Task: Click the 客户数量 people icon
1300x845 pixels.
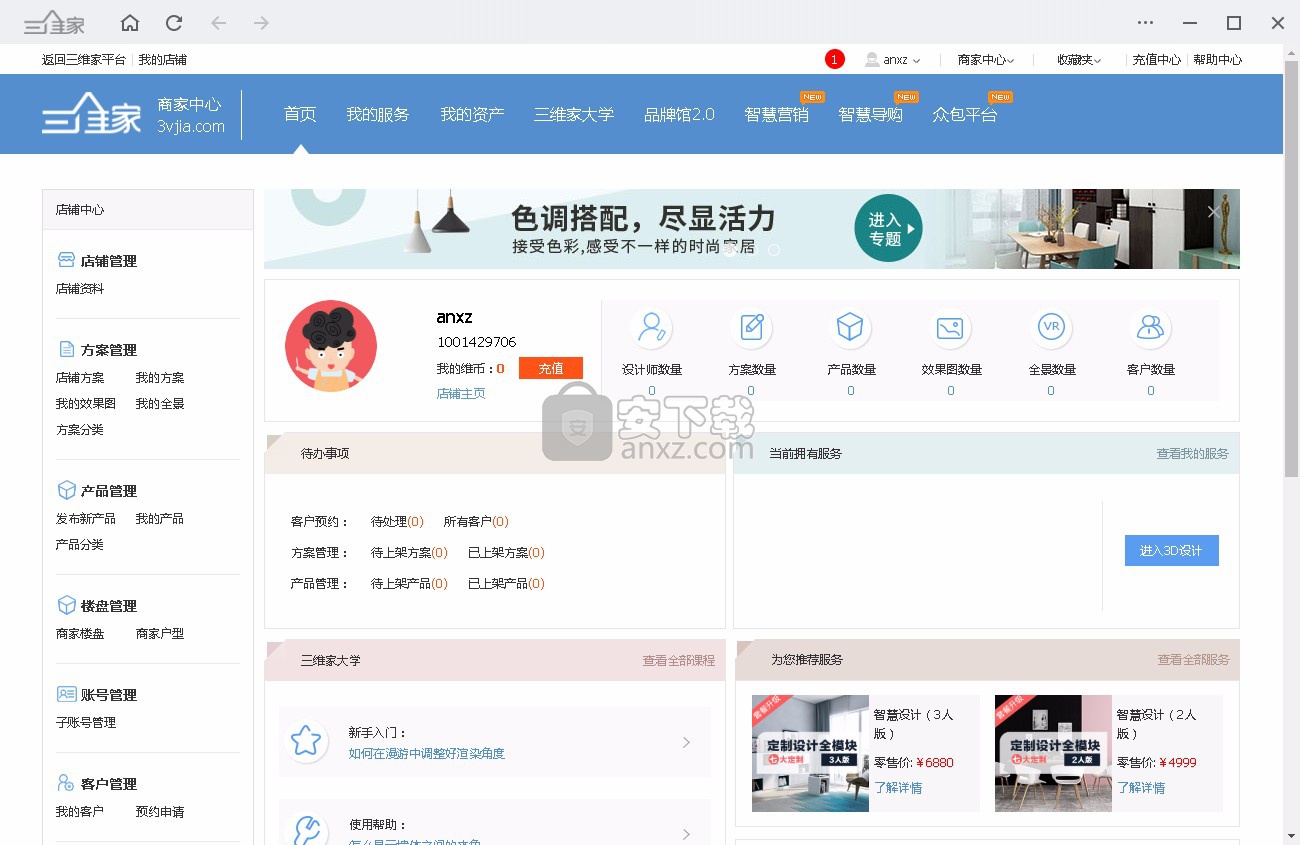Action: 1150,327
